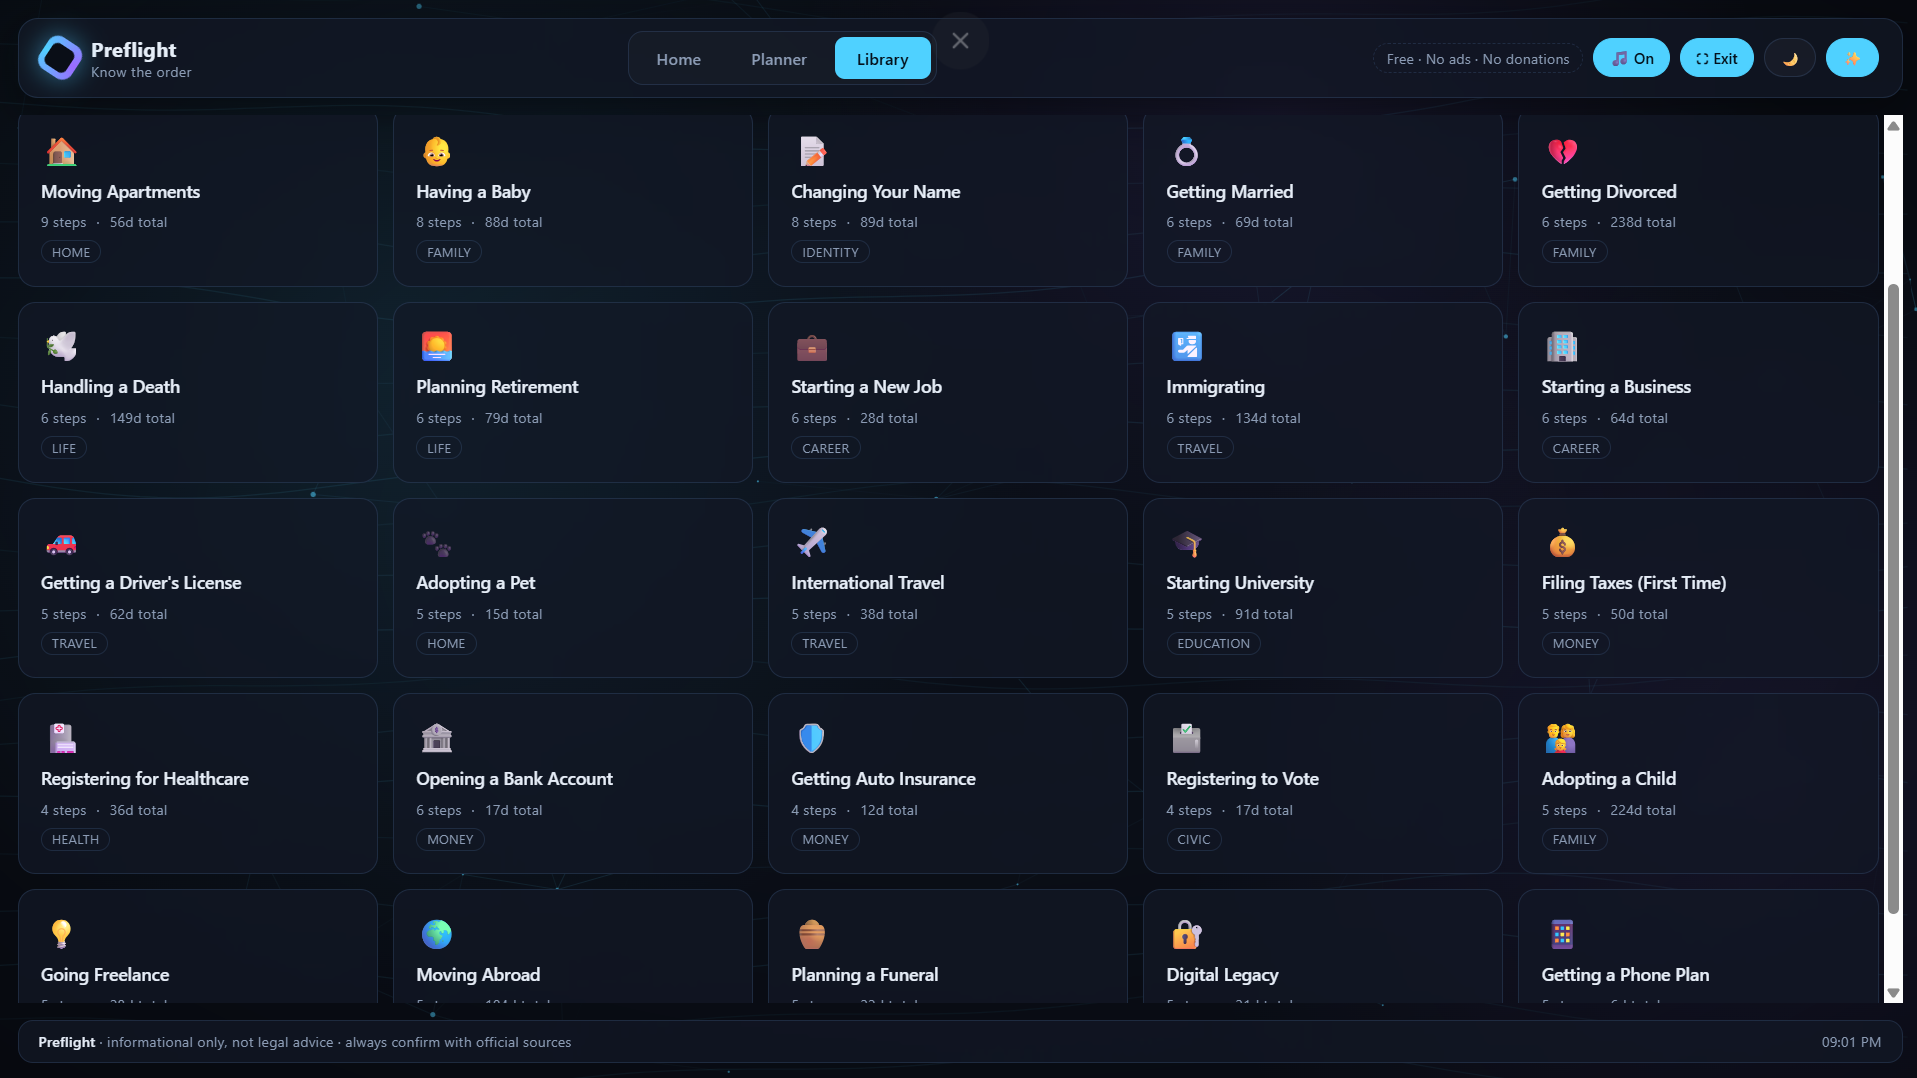This screenshot has width=1917, height=1078.
Task: Click the CIVIC tag on Registering to Vote
Action: [x=1193, y=839]
